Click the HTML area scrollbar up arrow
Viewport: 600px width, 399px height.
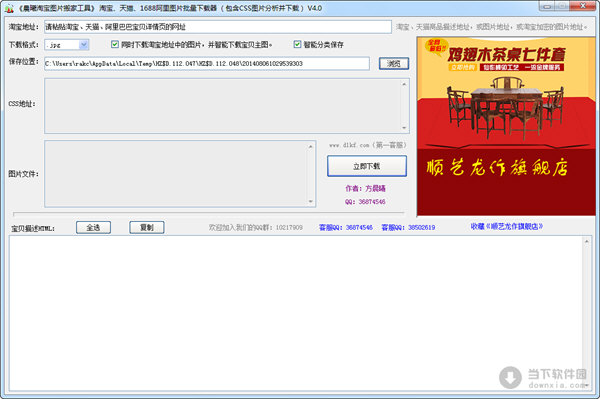[587, 241]
